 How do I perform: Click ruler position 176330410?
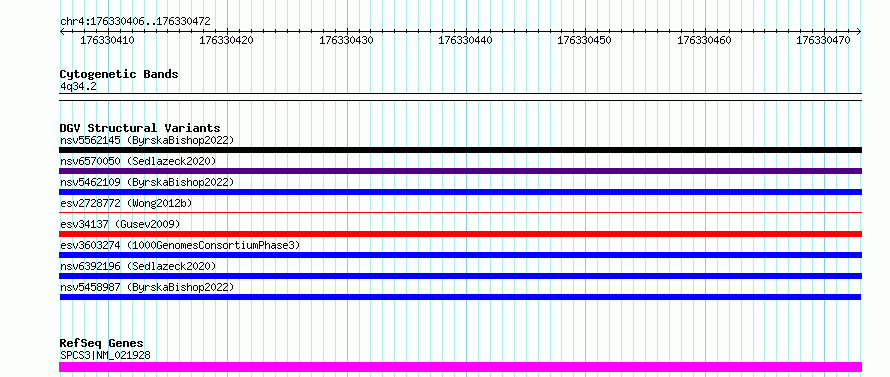(x=107, y=40)
